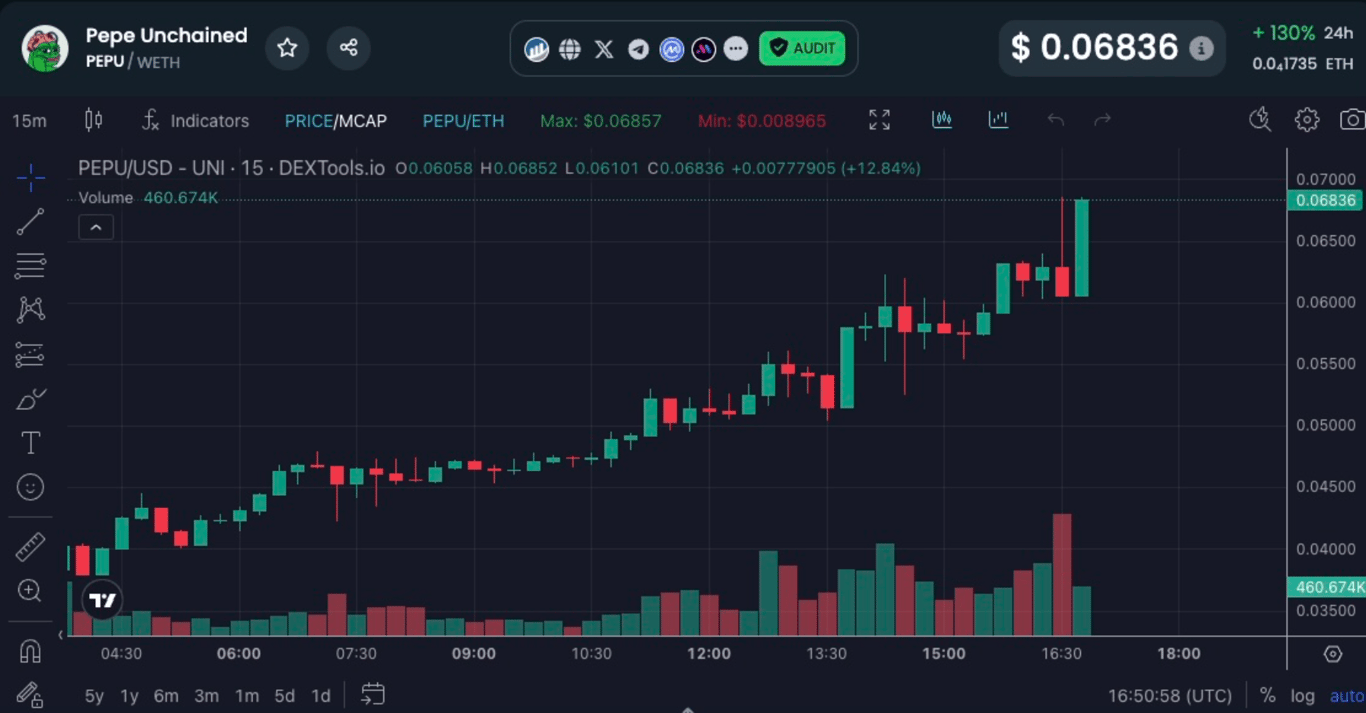This screenshot has width=1366, height=713.
Task: Switch chart to PRICE mode
Action: [x=308, y=121]
